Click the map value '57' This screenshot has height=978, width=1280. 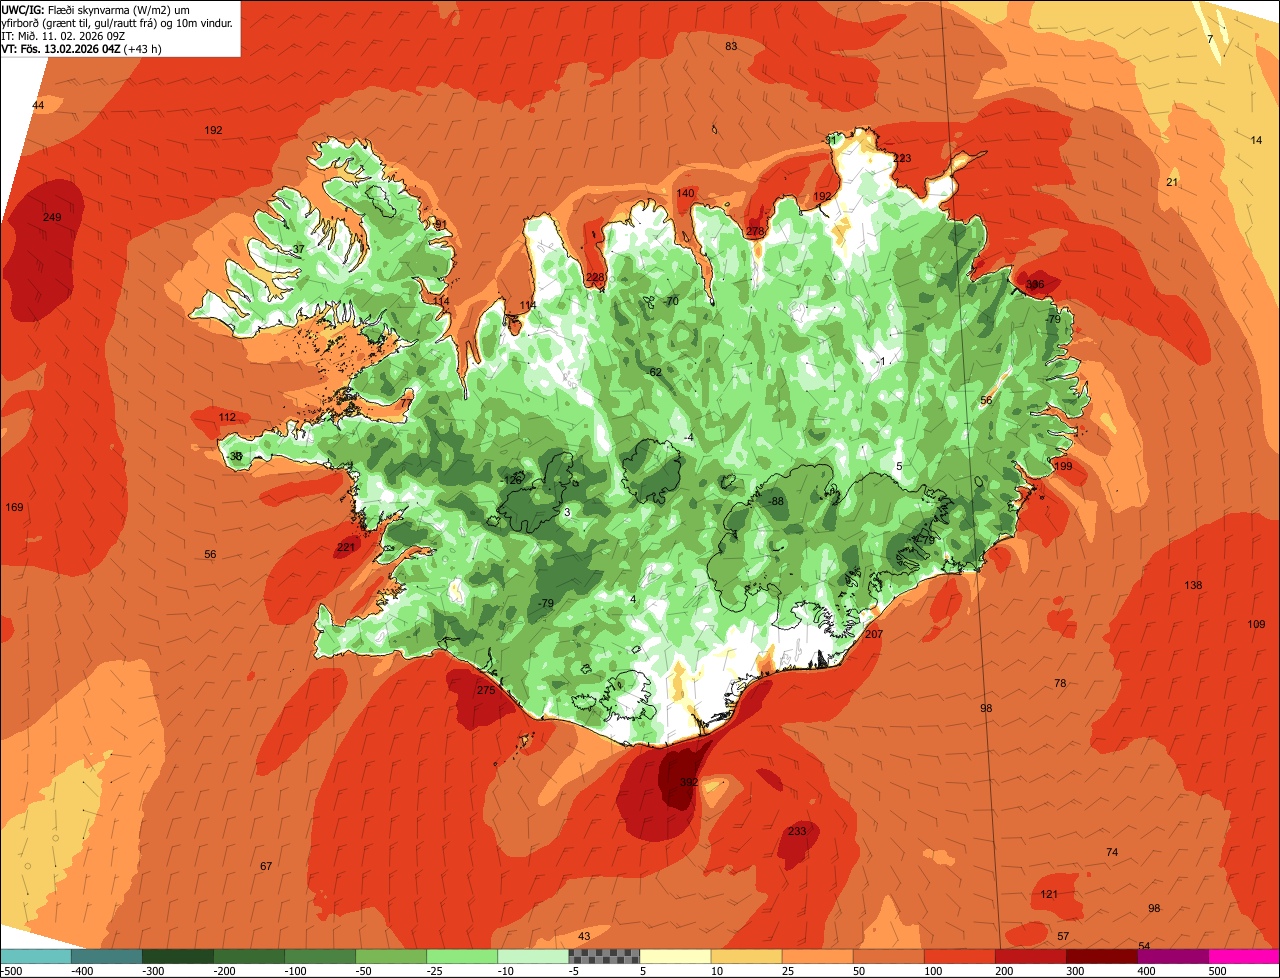1063,936
